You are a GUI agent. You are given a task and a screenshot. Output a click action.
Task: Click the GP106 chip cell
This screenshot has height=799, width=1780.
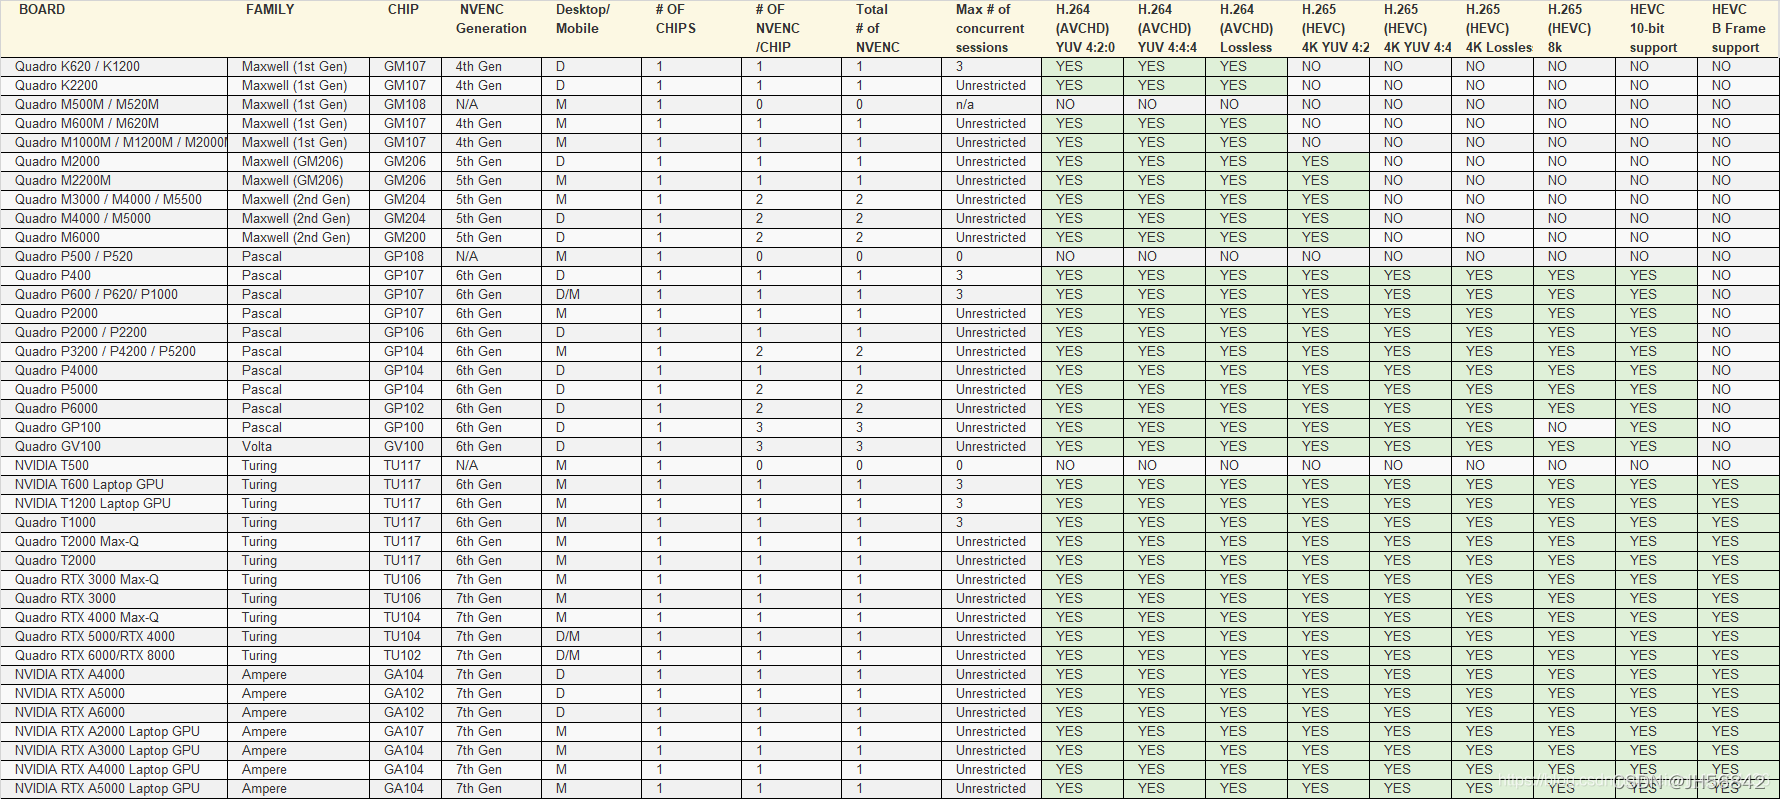coord(404,333)
